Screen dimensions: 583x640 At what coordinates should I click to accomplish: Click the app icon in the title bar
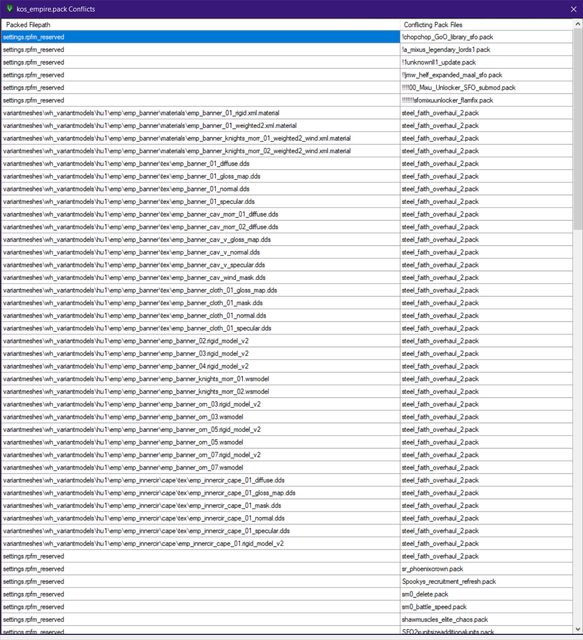tap(9, 9)
